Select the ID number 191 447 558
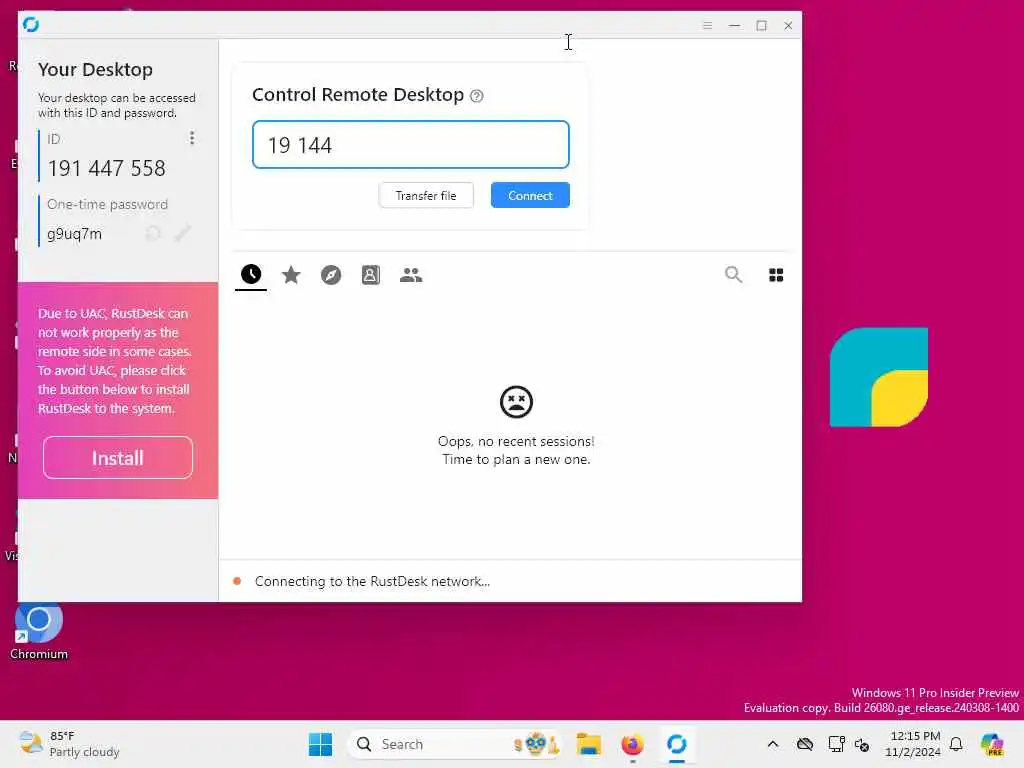This screenshot has height=768, width=1024. click(106, 168)
